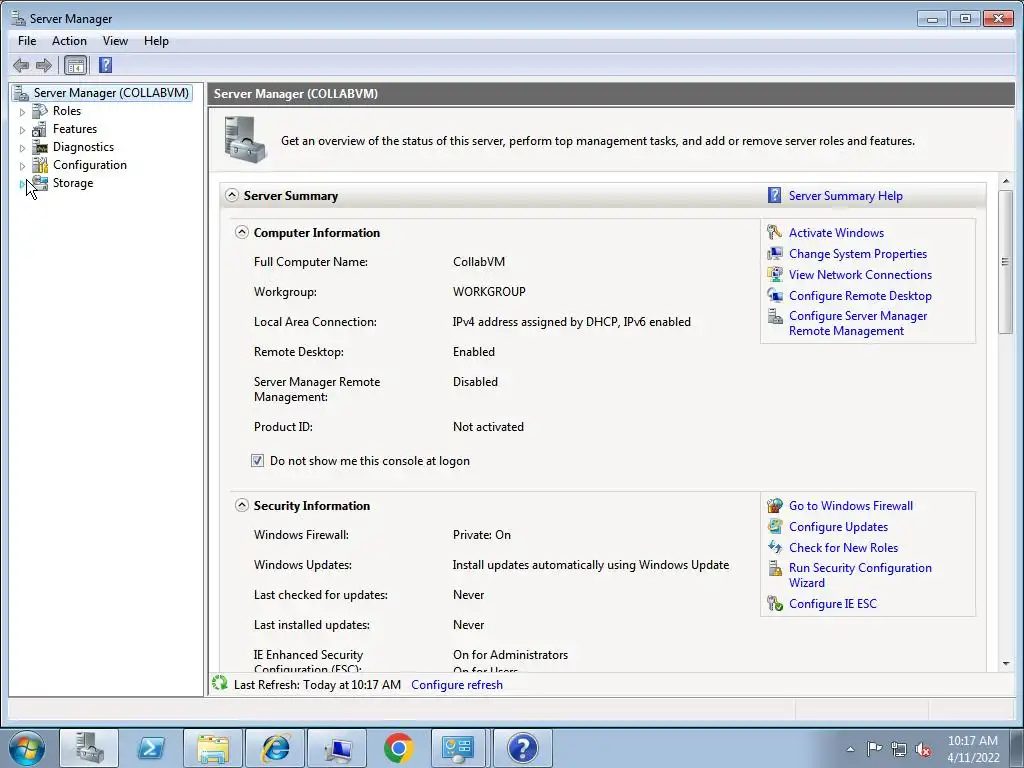Click icon beside Run Security Configuration Wizard
The height and width of the screenshot is (768, 1024).
tap(775, 569)
